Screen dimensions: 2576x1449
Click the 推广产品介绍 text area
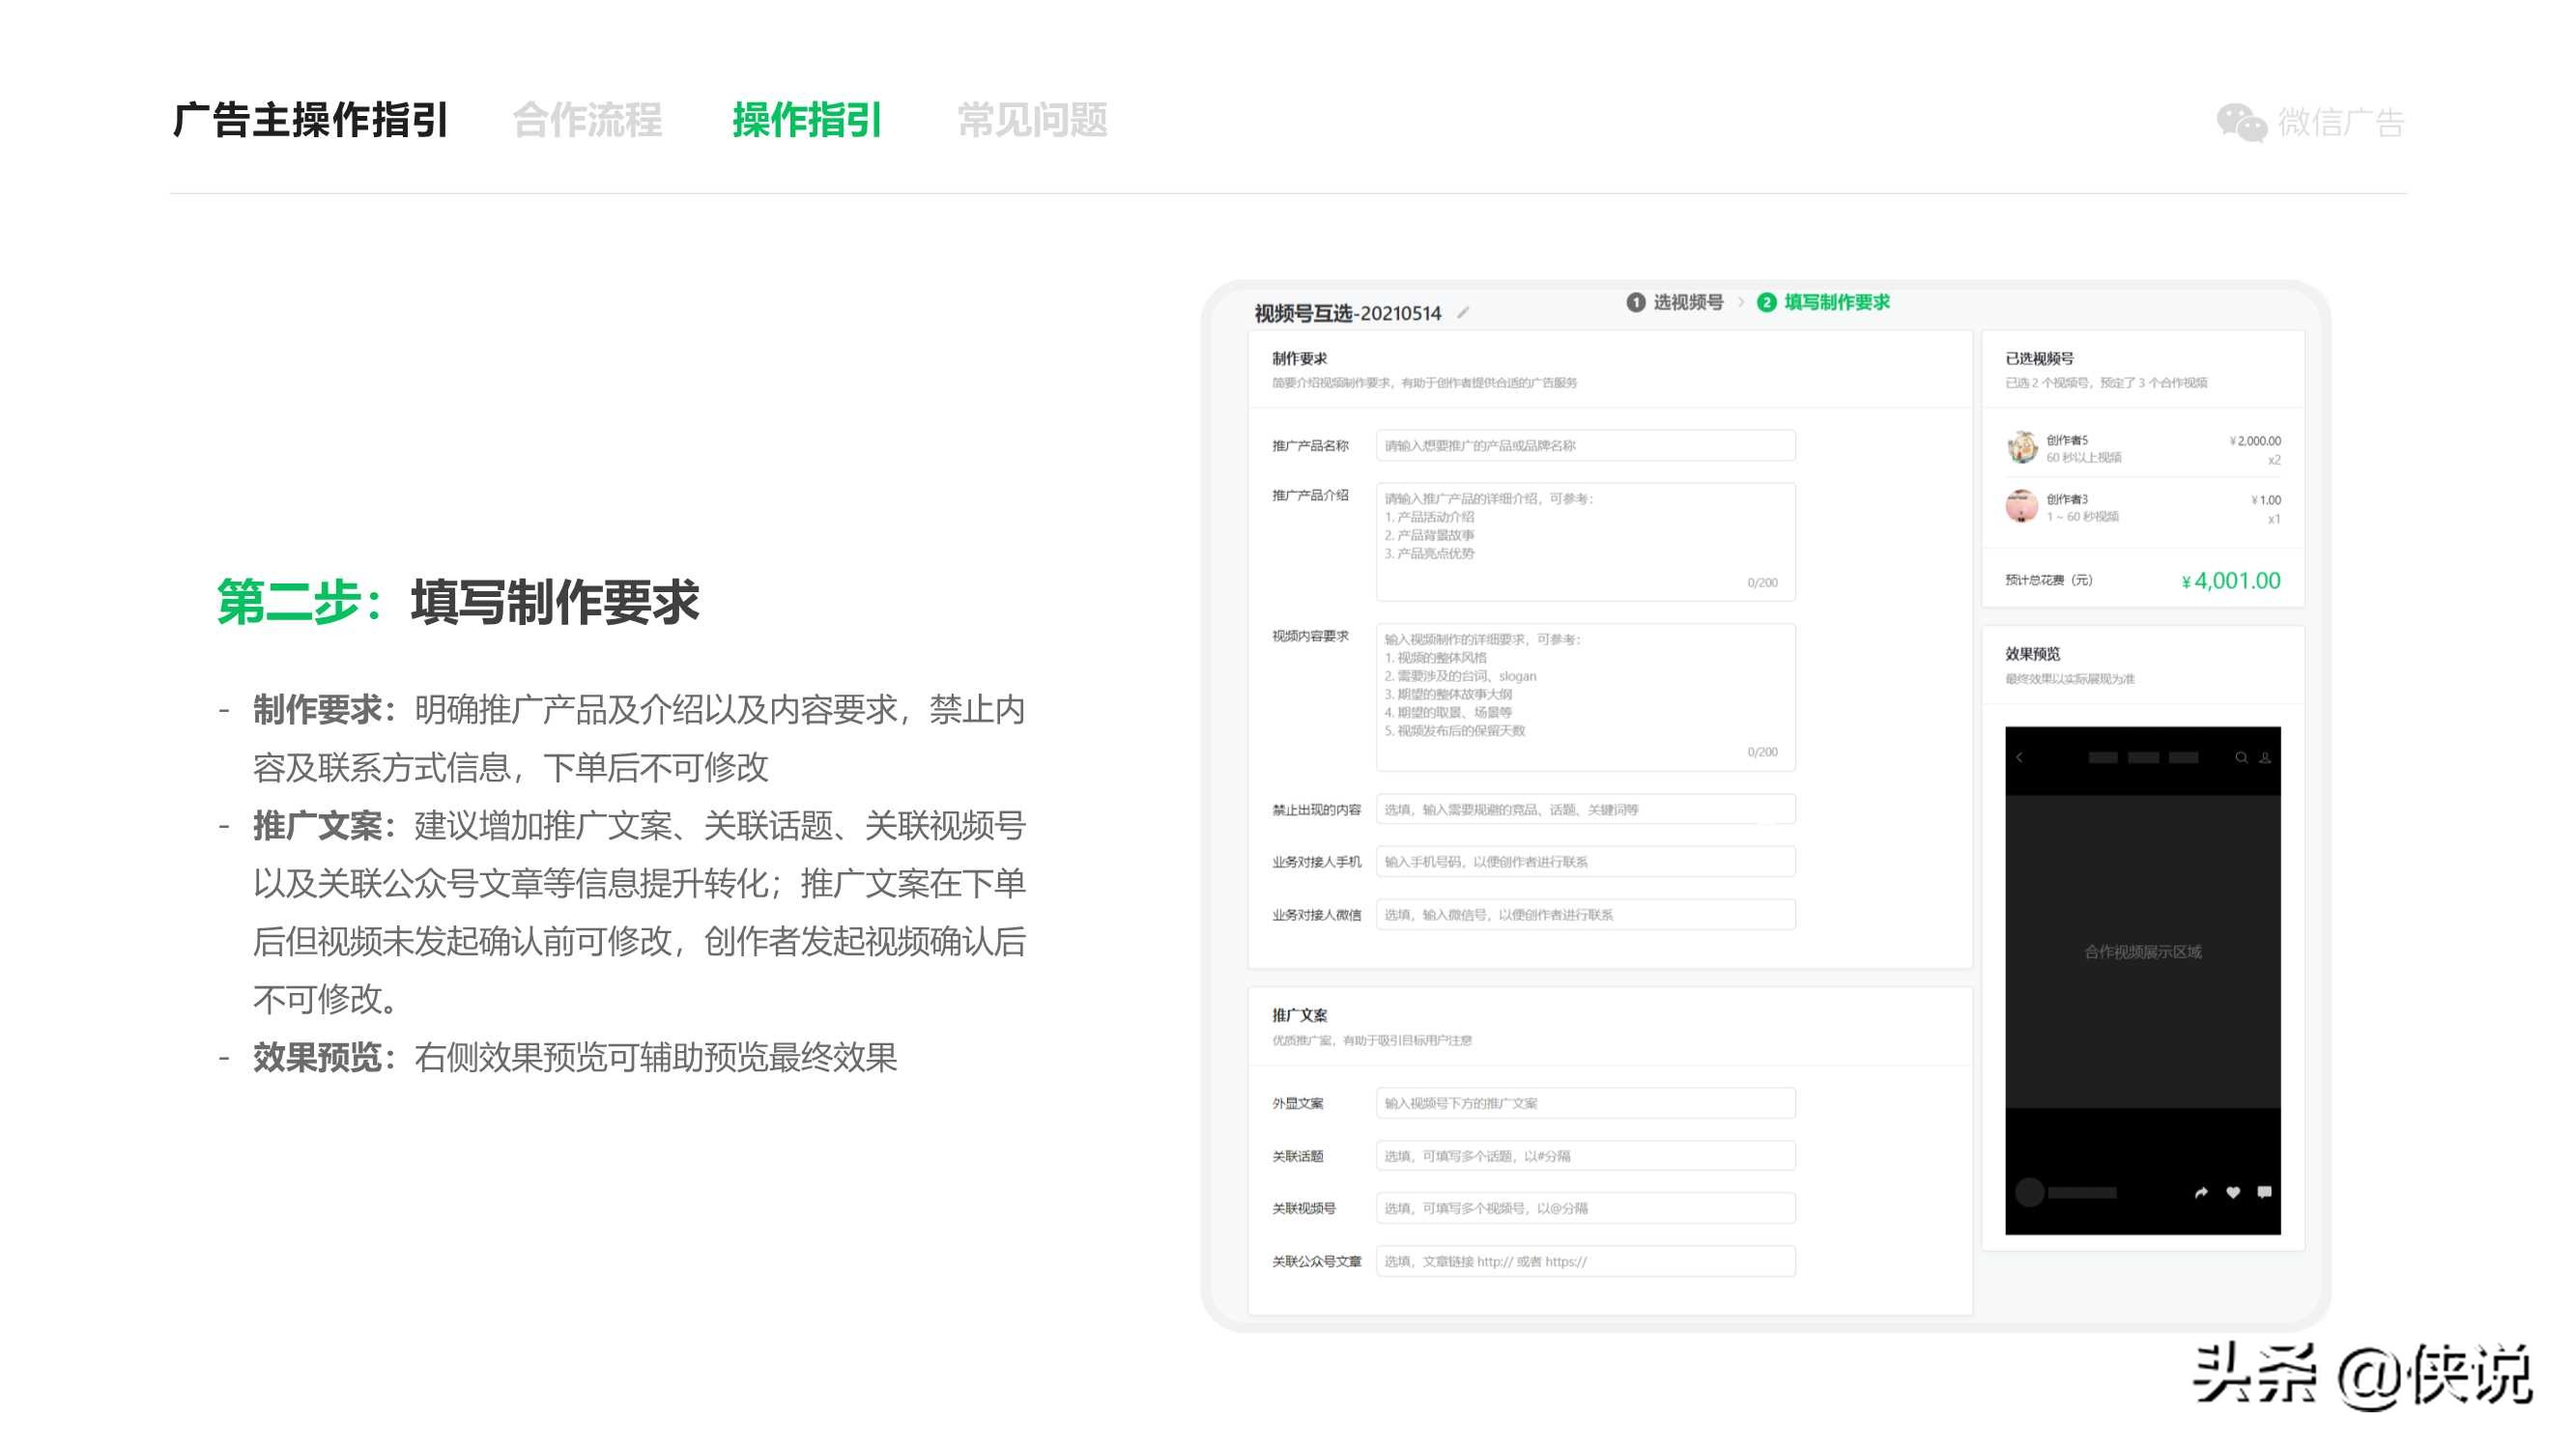[x=1585, y=542]
